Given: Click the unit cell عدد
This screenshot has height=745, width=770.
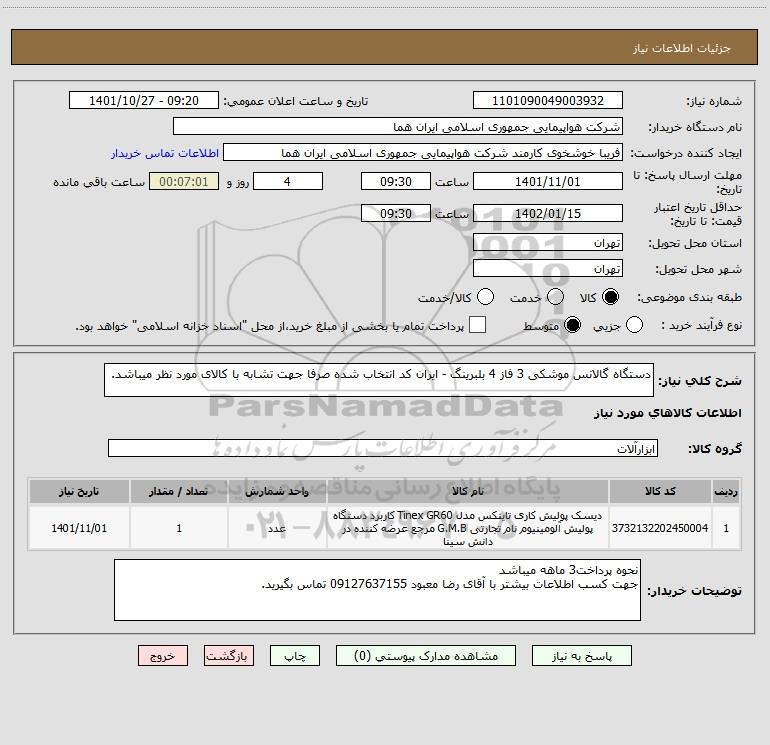Looking at the screenshot, I should (277, 528).
